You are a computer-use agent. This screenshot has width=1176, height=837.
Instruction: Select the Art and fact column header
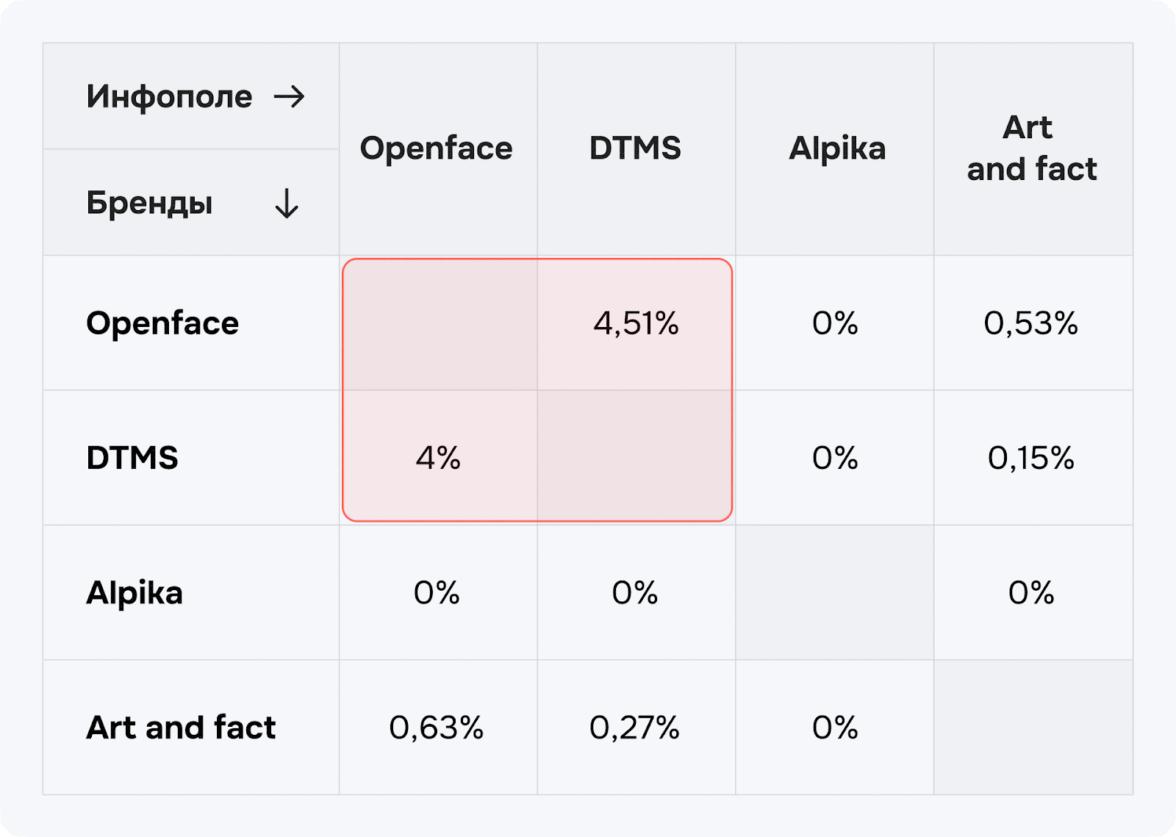(x=1031, y=149)
